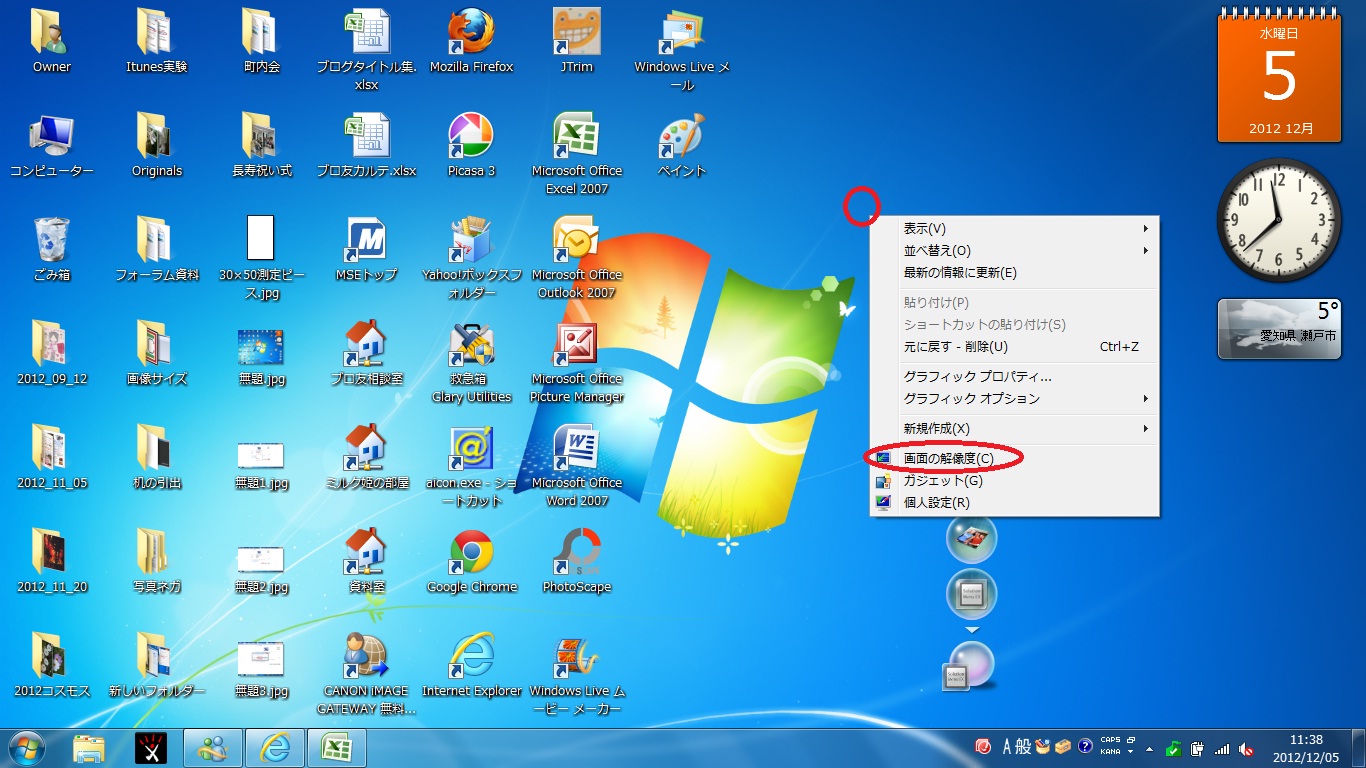Image resolution: width=1366 pixels, height=768 pixels.
Task: Choose 画面の解像度(C) from context menu
Action: [1014, 458]
